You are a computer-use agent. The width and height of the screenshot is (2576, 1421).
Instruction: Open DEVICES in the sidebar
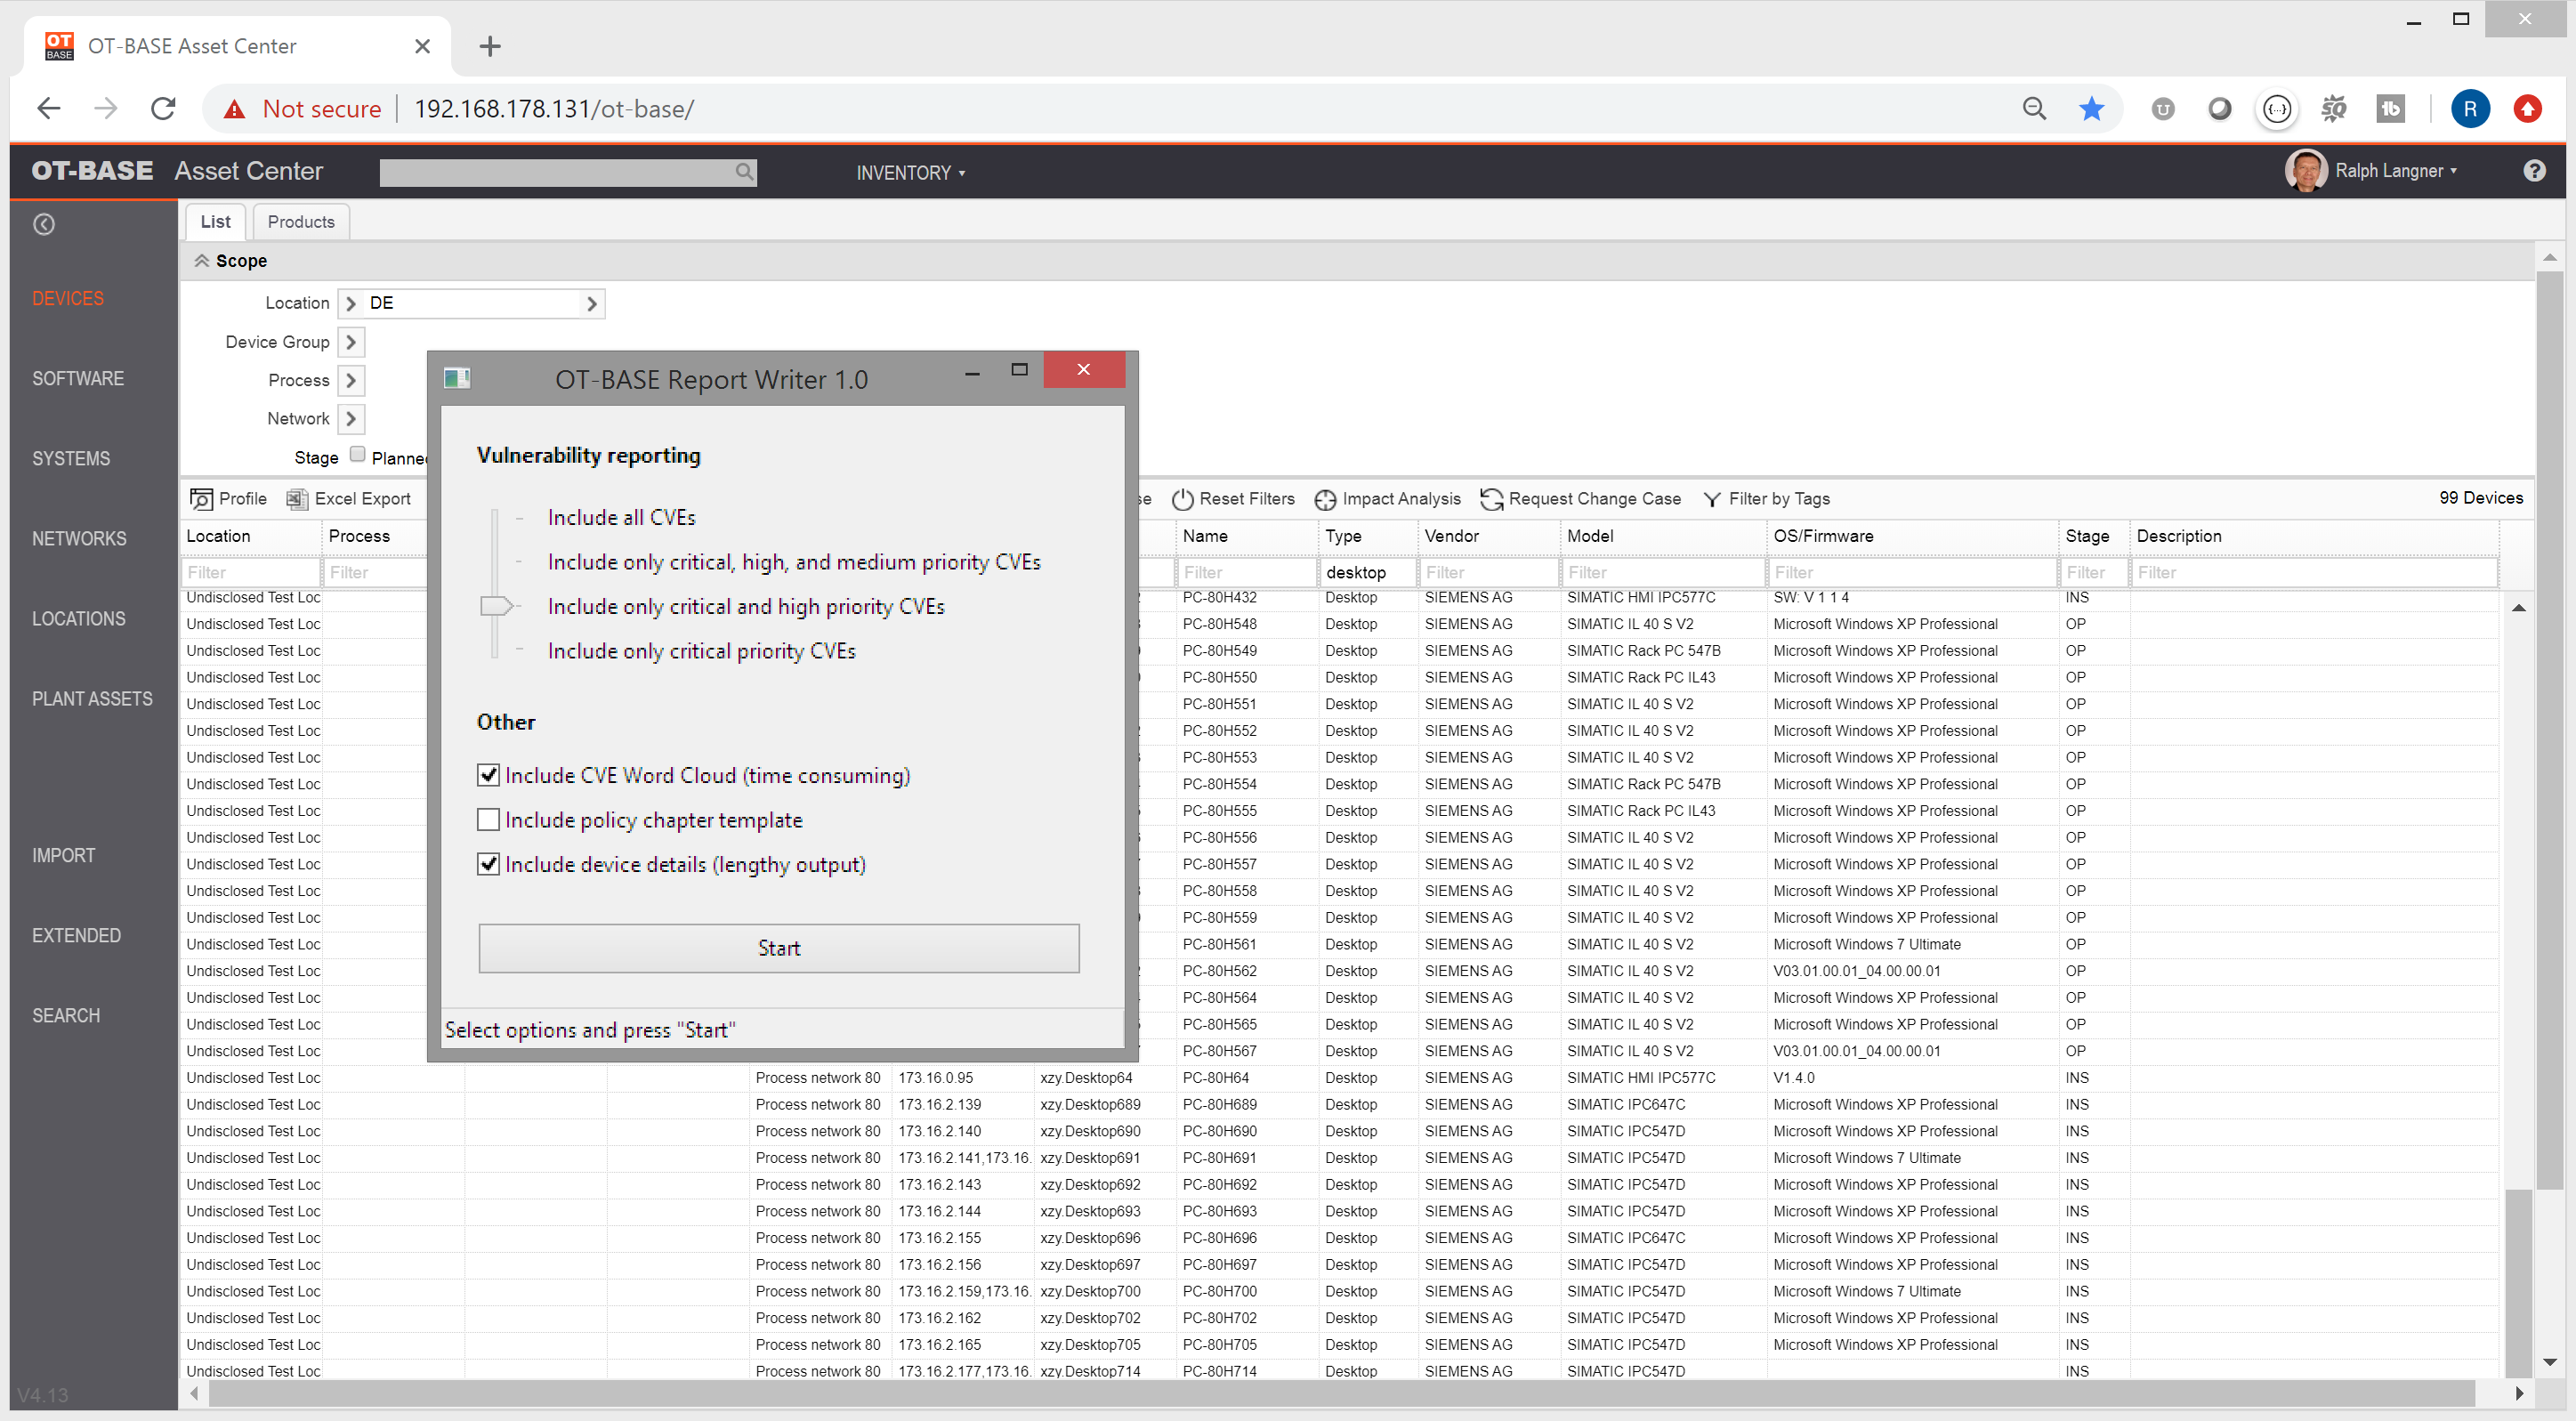pyautogui.click(x=68, y=298)
